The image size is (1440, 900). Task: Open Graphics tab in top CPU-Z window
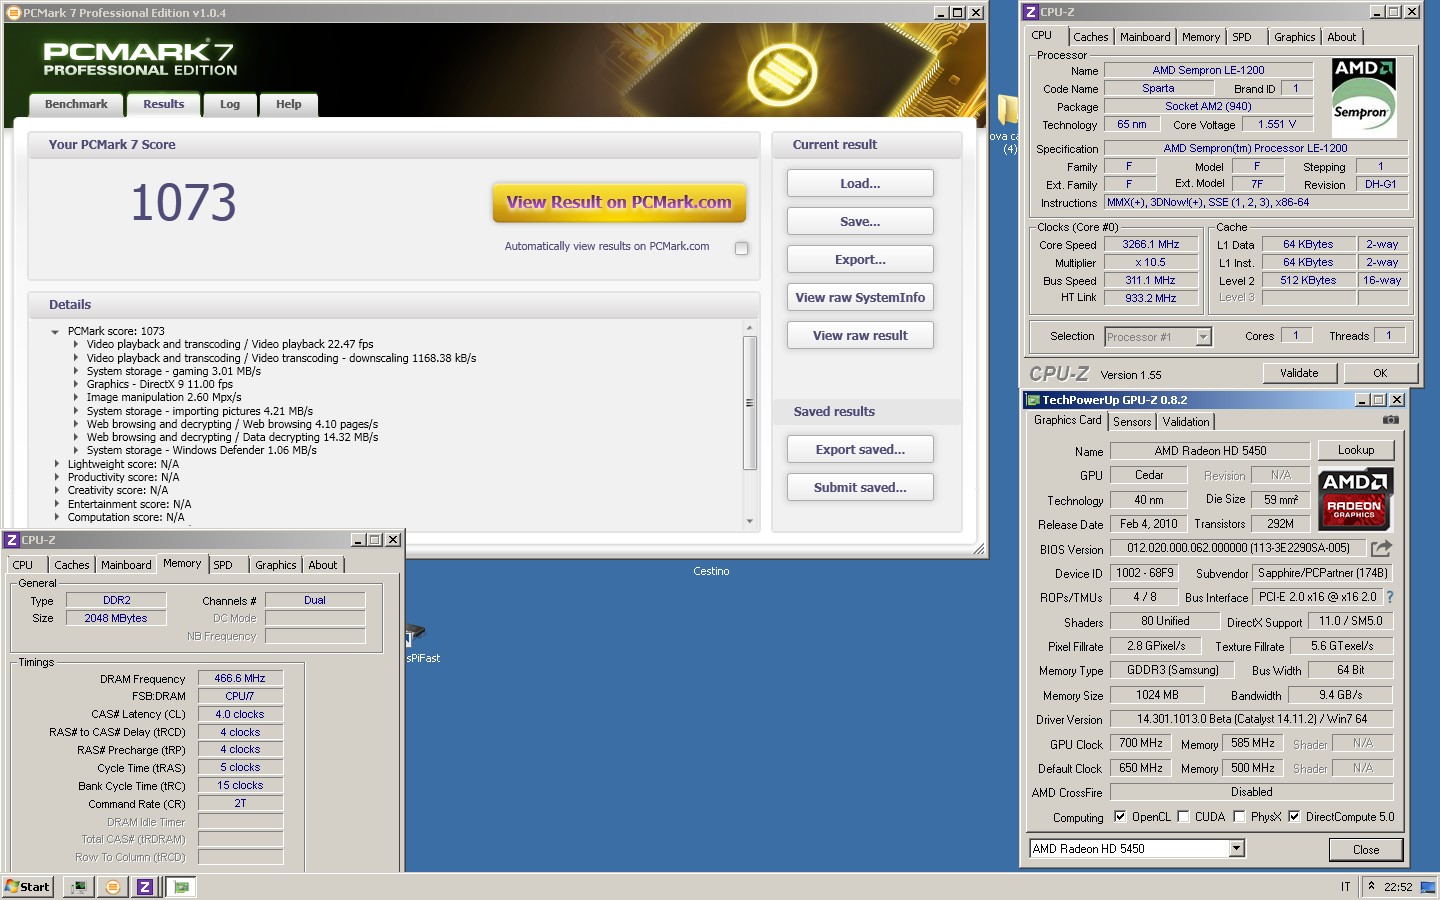[1294, 37]
